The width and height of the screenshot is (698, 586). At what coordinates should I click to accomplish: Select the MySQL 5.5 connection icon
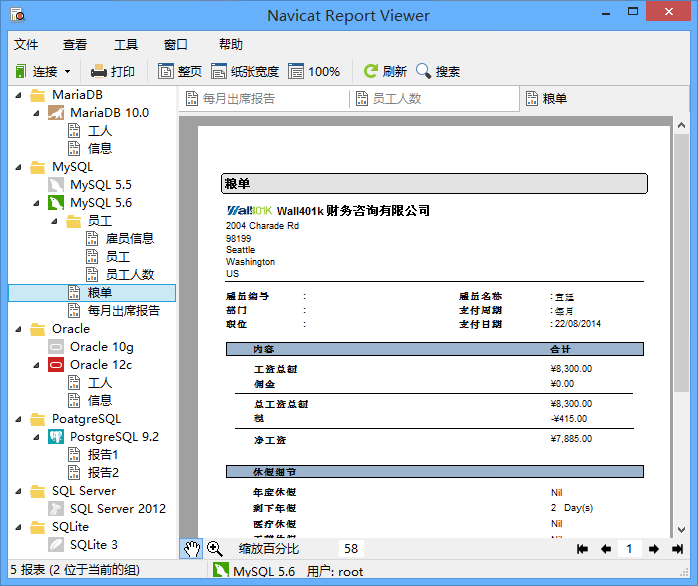point(56,185)
